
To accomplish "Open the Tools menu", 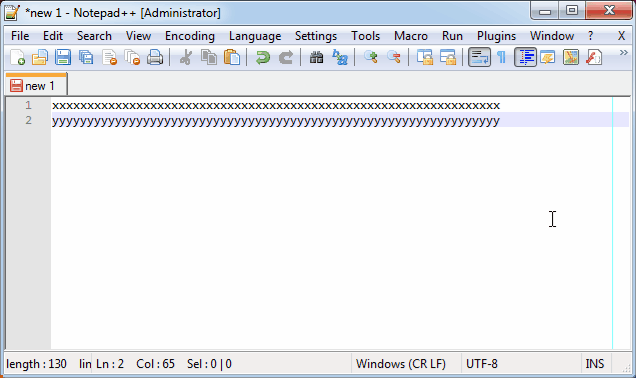I will coord(365,36).
